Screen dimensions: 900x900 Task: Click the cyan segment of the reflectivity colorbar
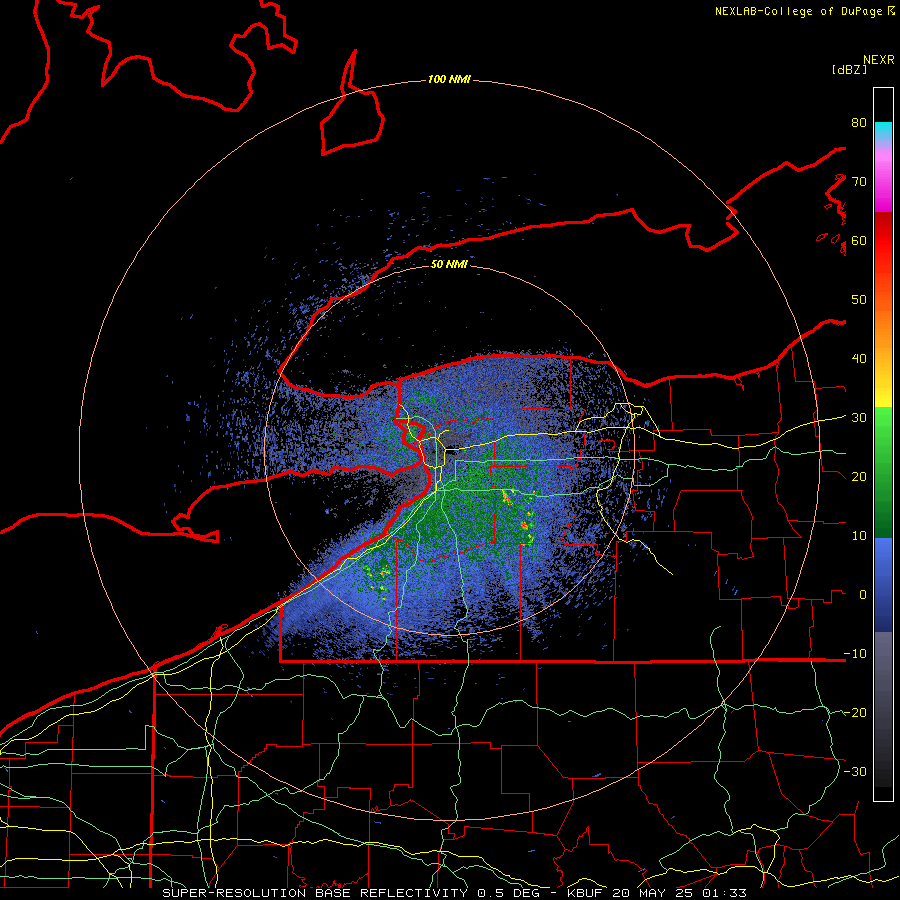pos(883,132)
